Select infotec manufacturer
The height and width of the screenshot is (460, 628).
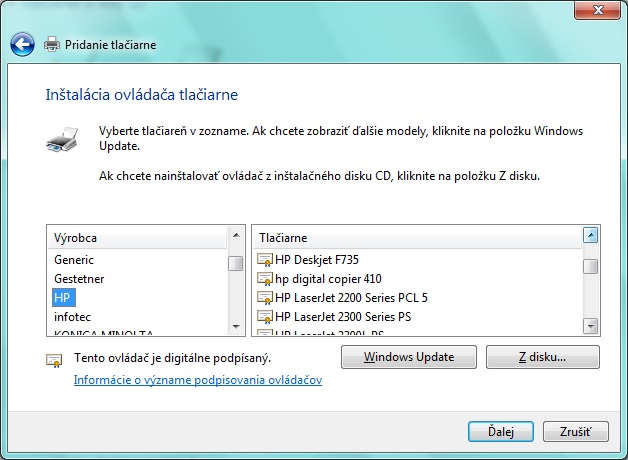72,317
